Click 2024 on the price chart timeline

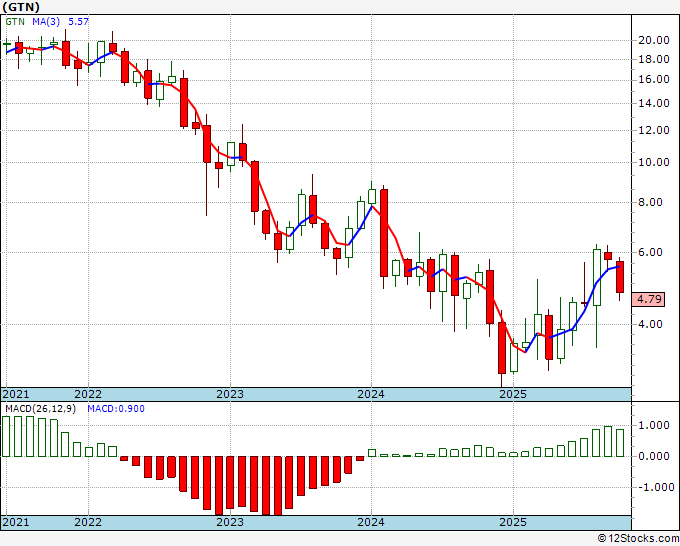pos(371,394)
